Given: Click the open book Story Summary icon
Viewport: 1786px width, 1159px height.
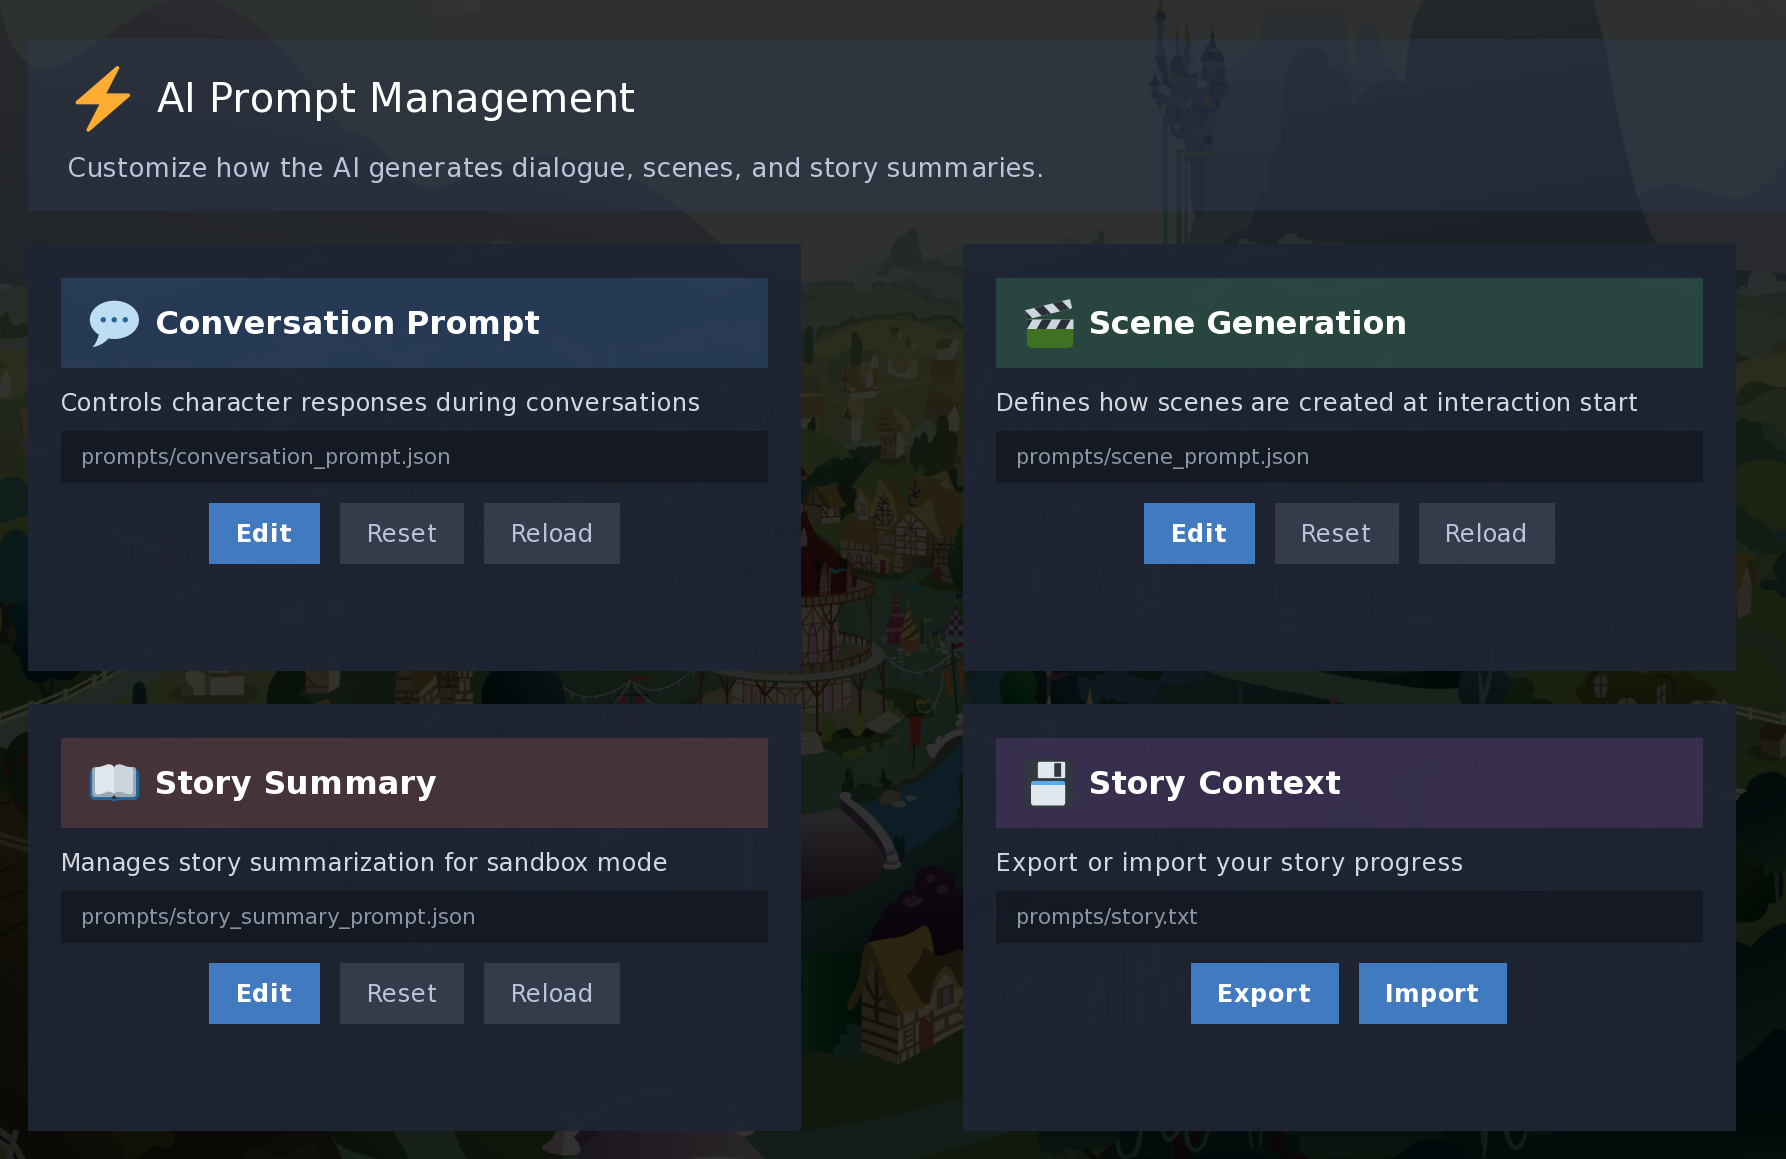Looking at the screenshot, I should 114,783.
